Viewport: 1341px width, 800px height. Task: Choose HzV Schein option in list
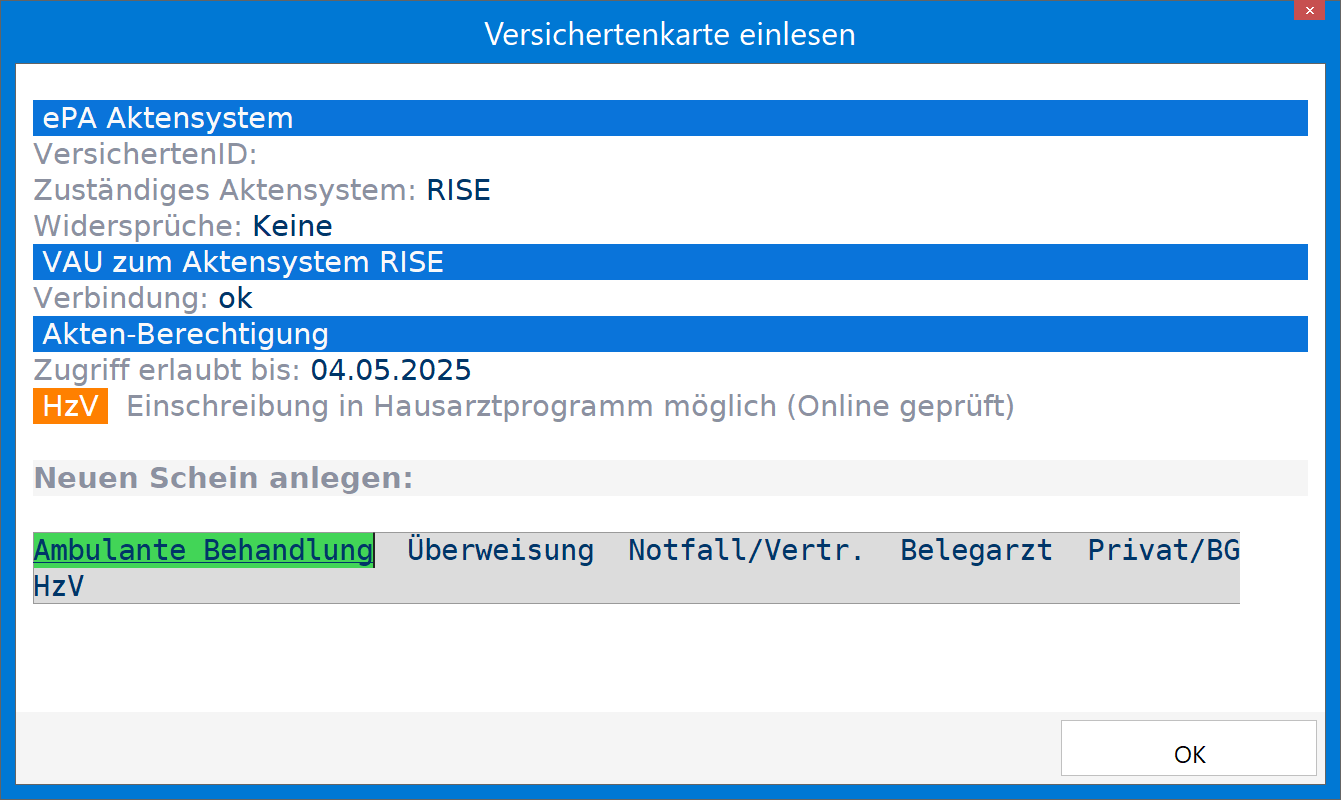59,586
